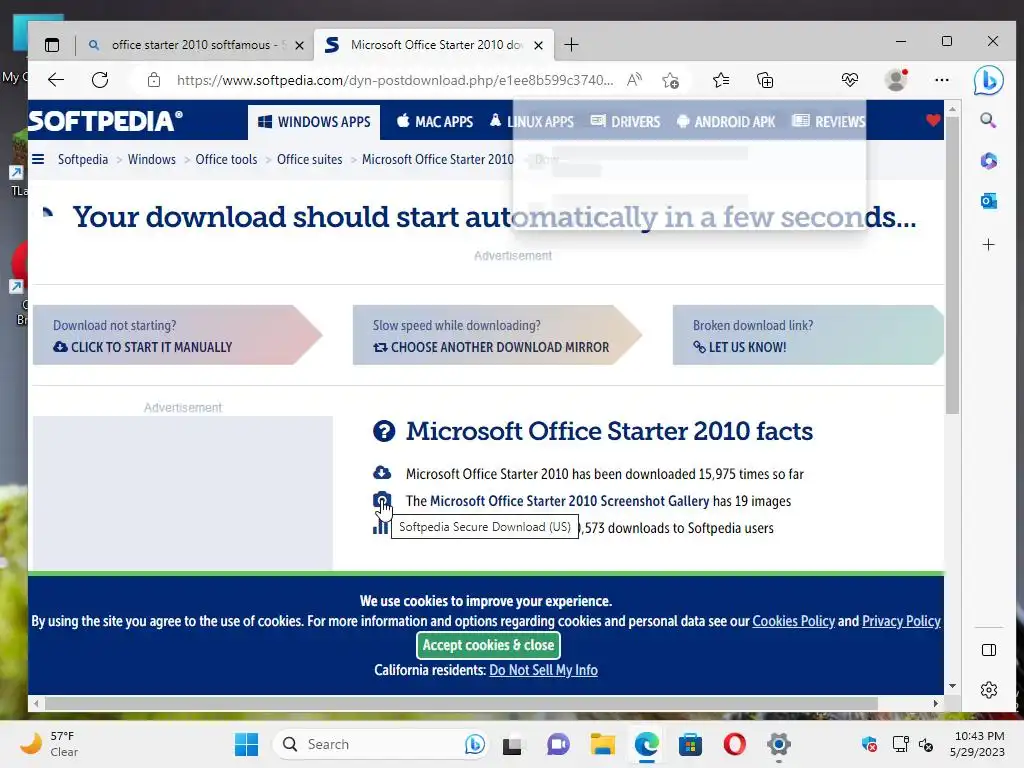Viewport: 1024px width, 768px height.
Task: Open File Explorer from taskbar
Action: [x=603, y=744]
